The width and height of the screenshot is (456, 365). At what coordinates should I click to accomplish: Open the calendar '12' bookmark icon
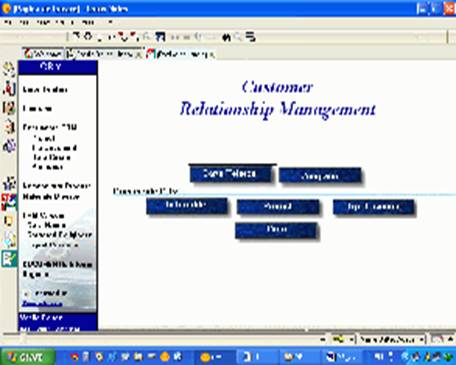point(9,107)
